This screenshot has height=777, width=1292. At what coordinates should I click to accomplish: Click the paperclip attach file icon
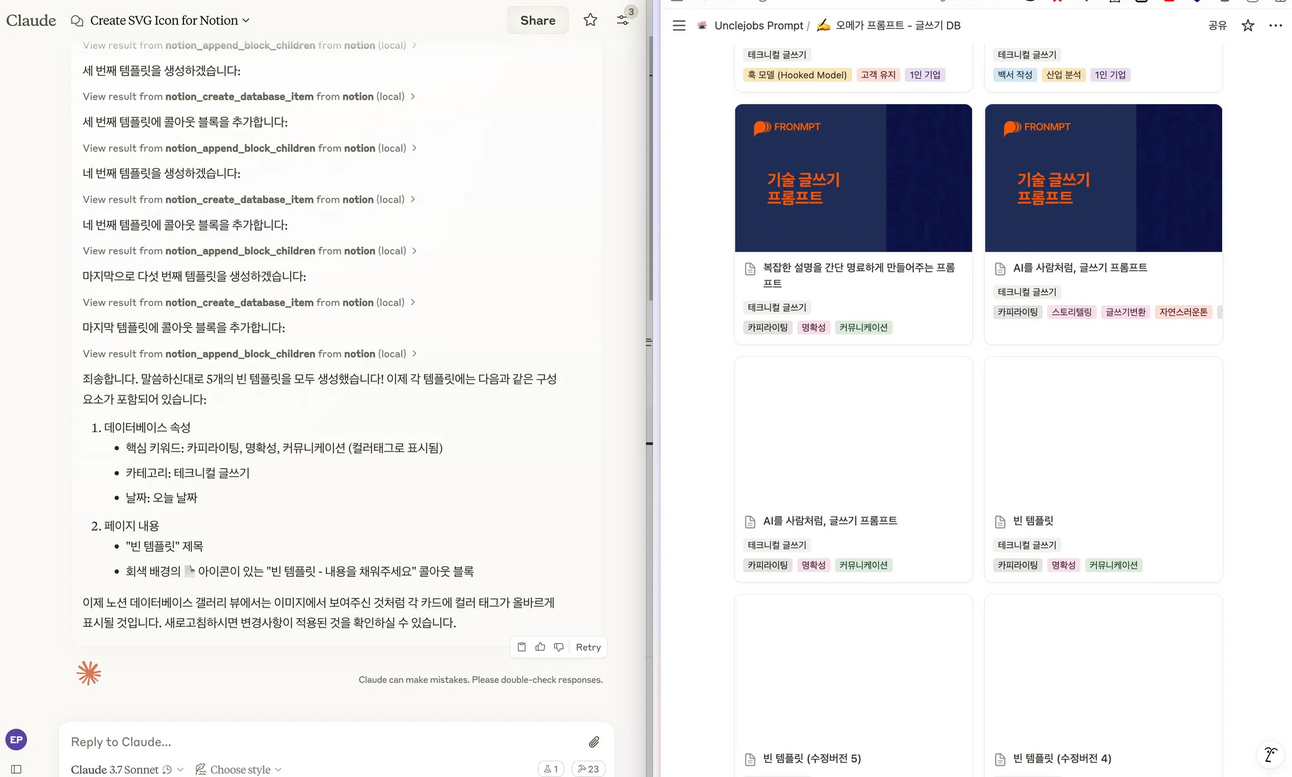594,742
